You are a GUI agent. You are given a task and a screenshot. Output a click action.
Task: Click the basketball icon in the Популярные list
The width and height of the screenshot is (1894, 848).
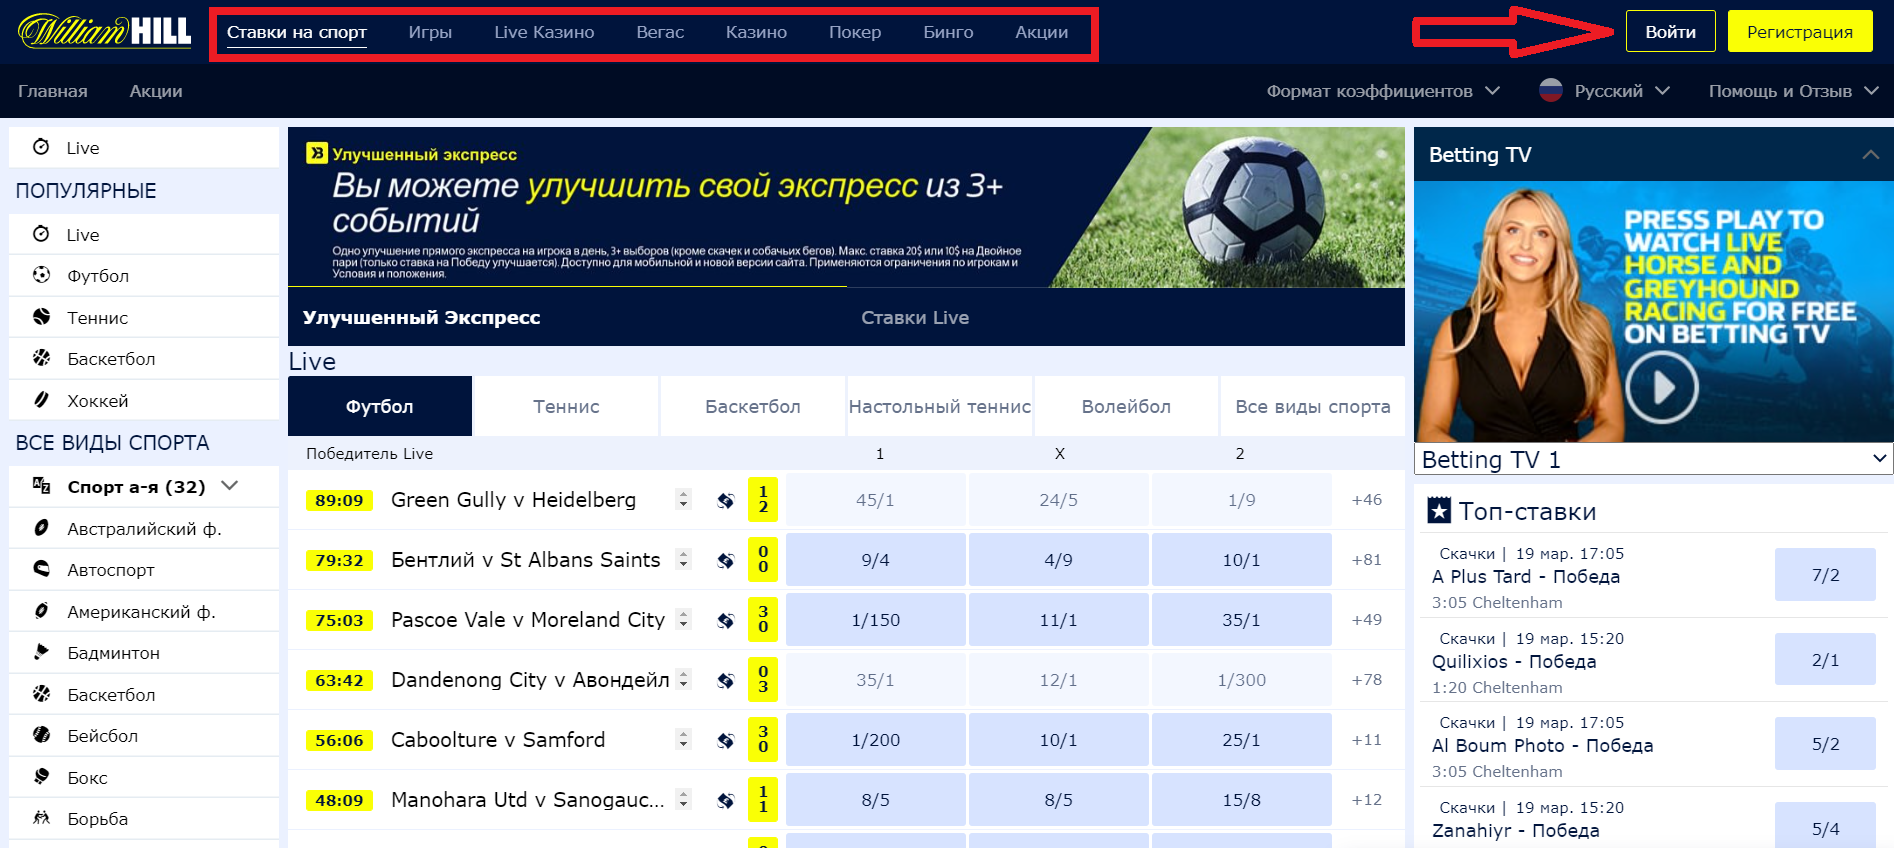click(x=41, y=358)
